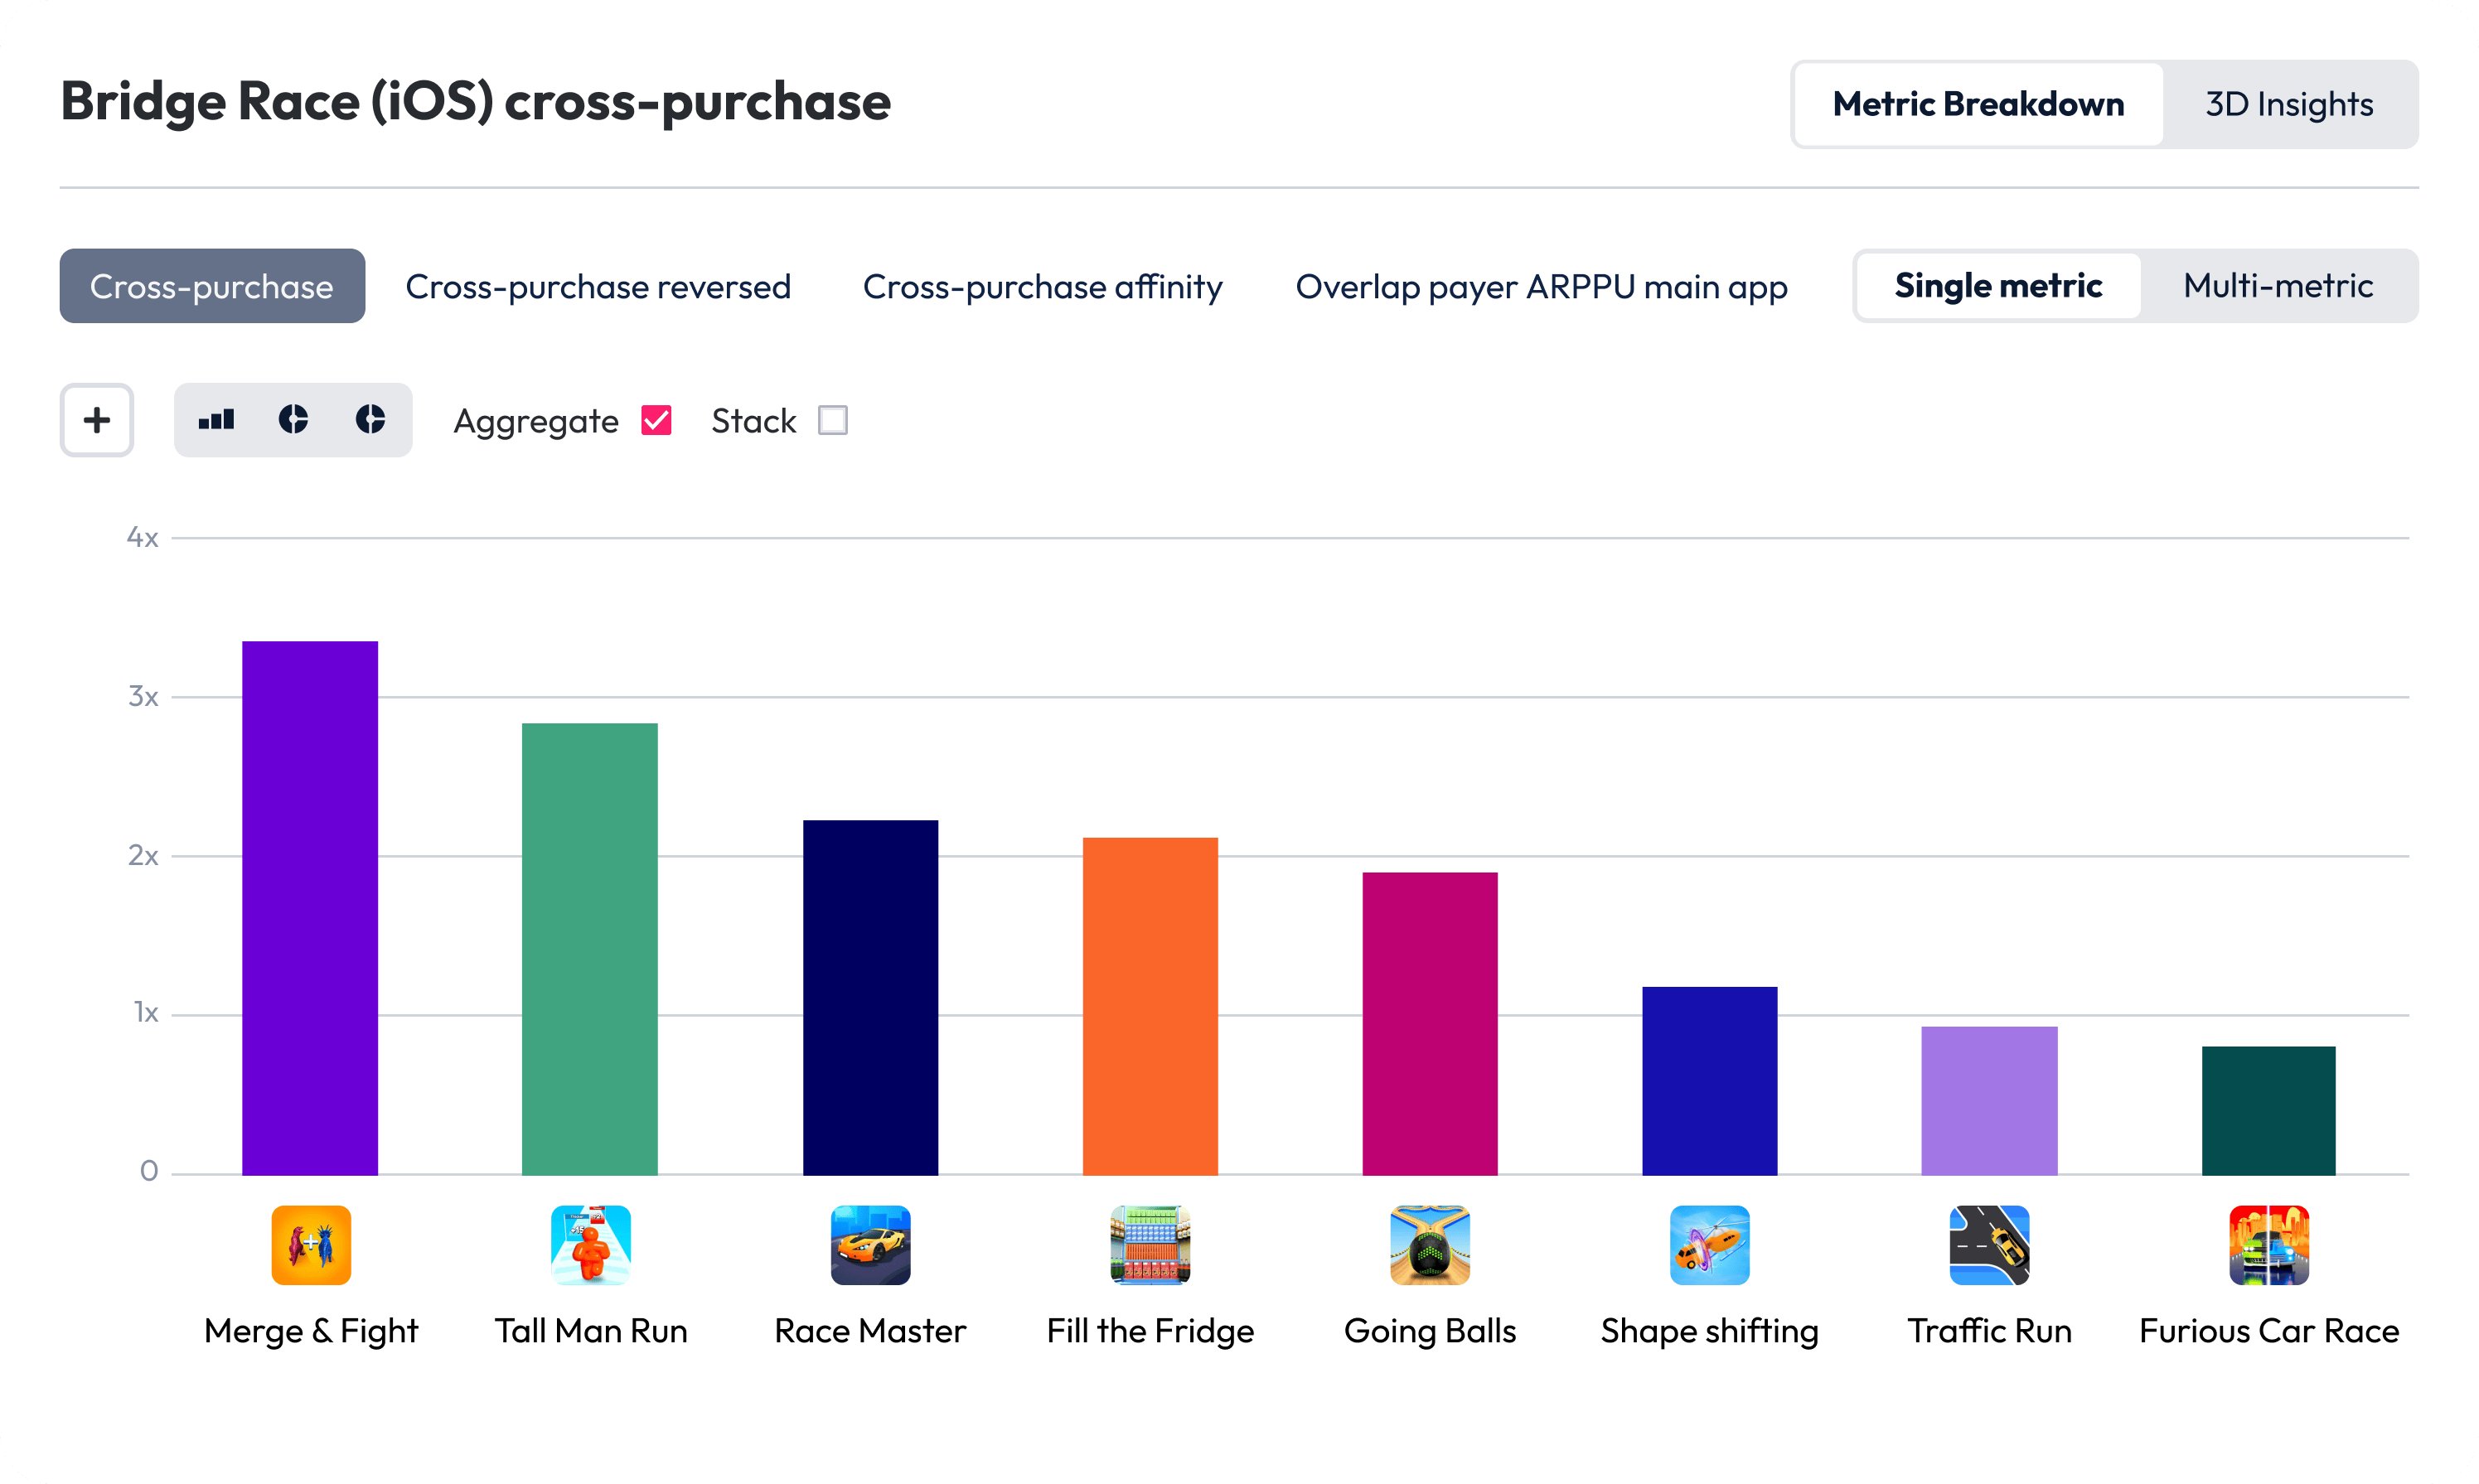Switch to Multi-metric mode

click(2277, 286)
